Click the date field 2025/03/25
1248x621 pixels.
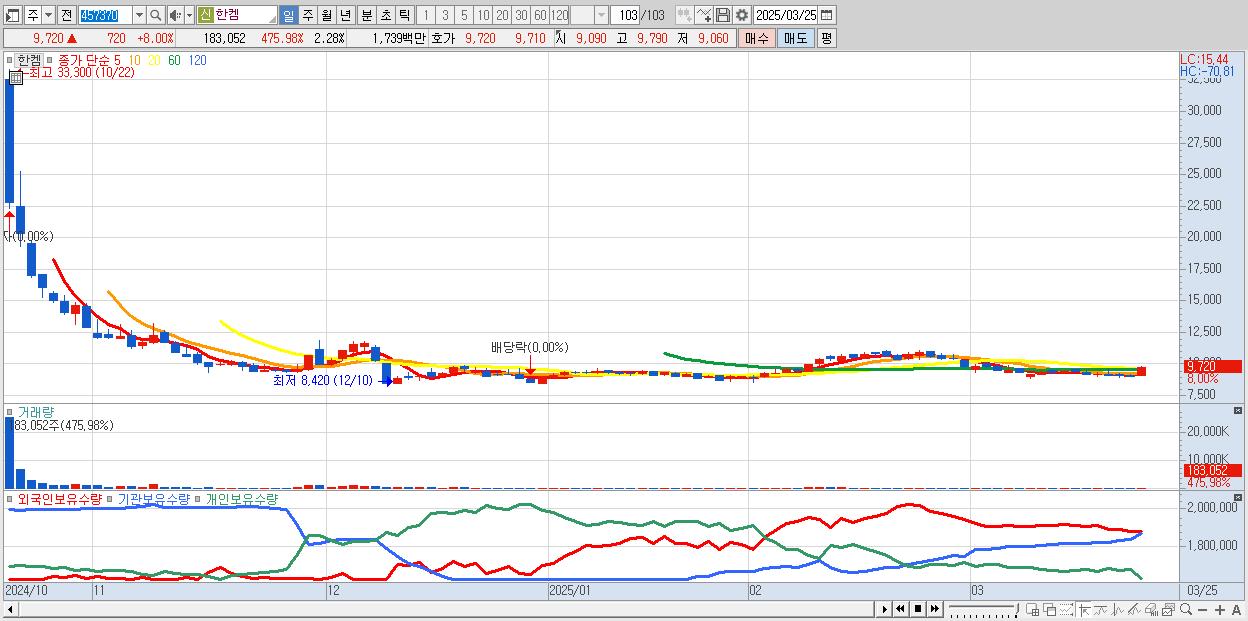(x=786, y=15)
